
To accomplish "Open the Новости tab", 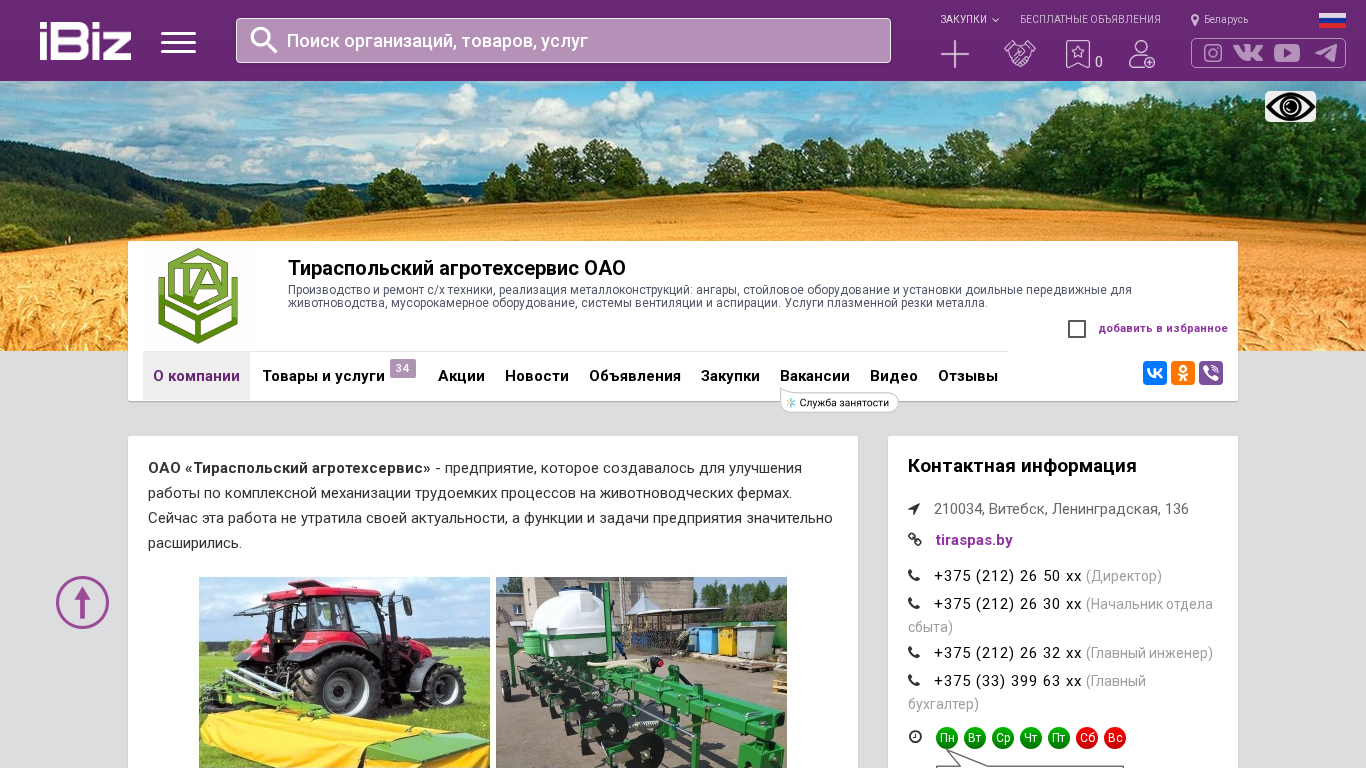I will (537, 376).
